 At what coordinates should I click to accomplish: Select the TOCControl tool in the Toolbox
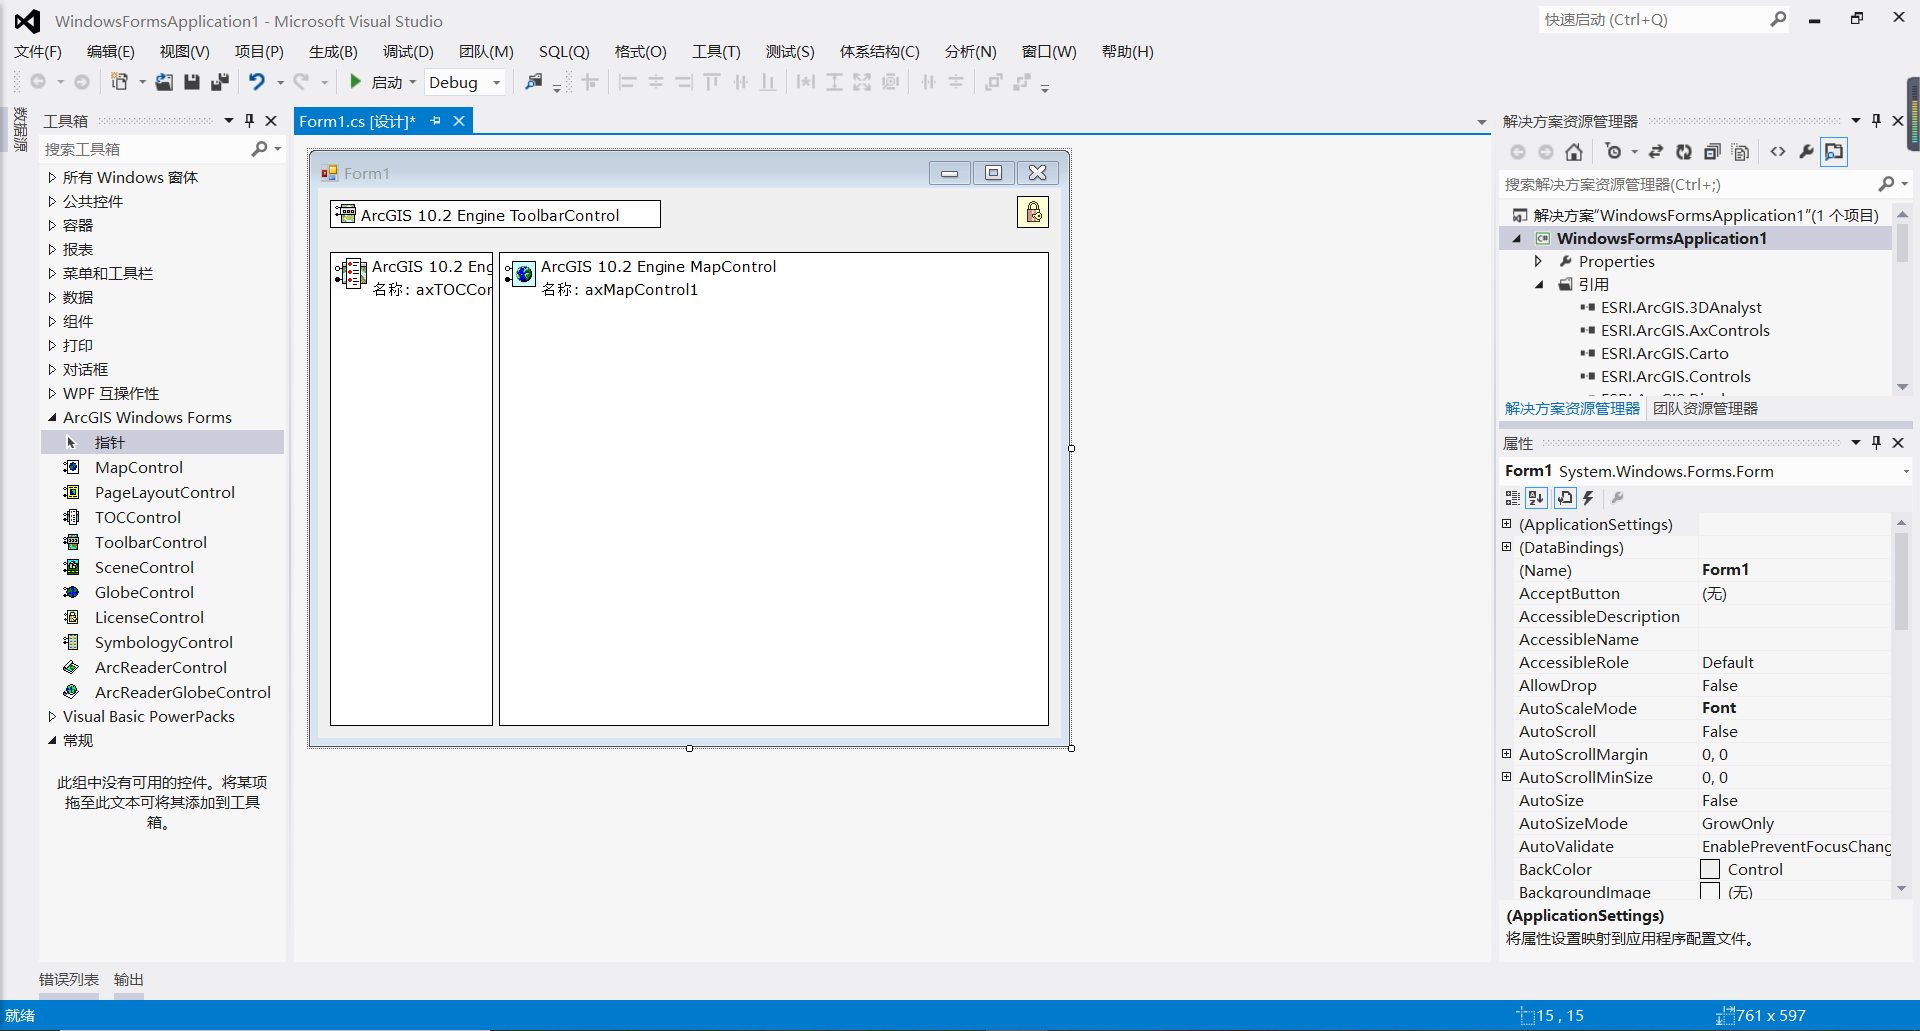(135, 517)
